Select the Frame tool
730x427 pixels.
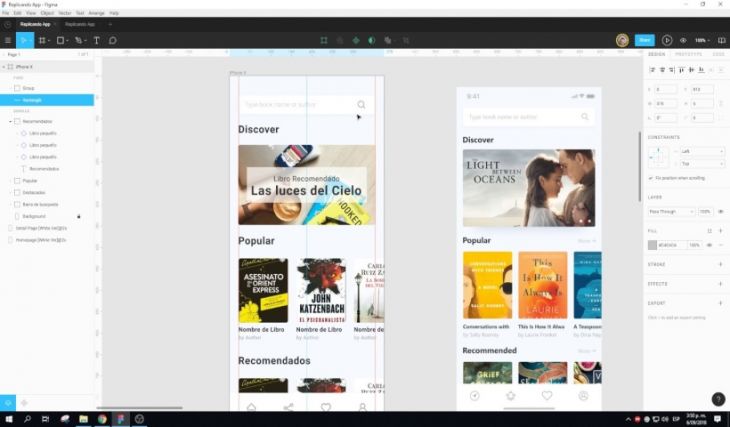tap(42, 41)
